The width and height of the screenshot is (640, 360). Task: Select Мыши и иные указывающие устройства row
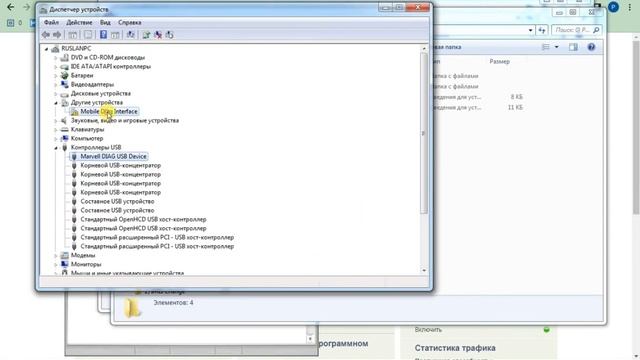click(127, 273)
